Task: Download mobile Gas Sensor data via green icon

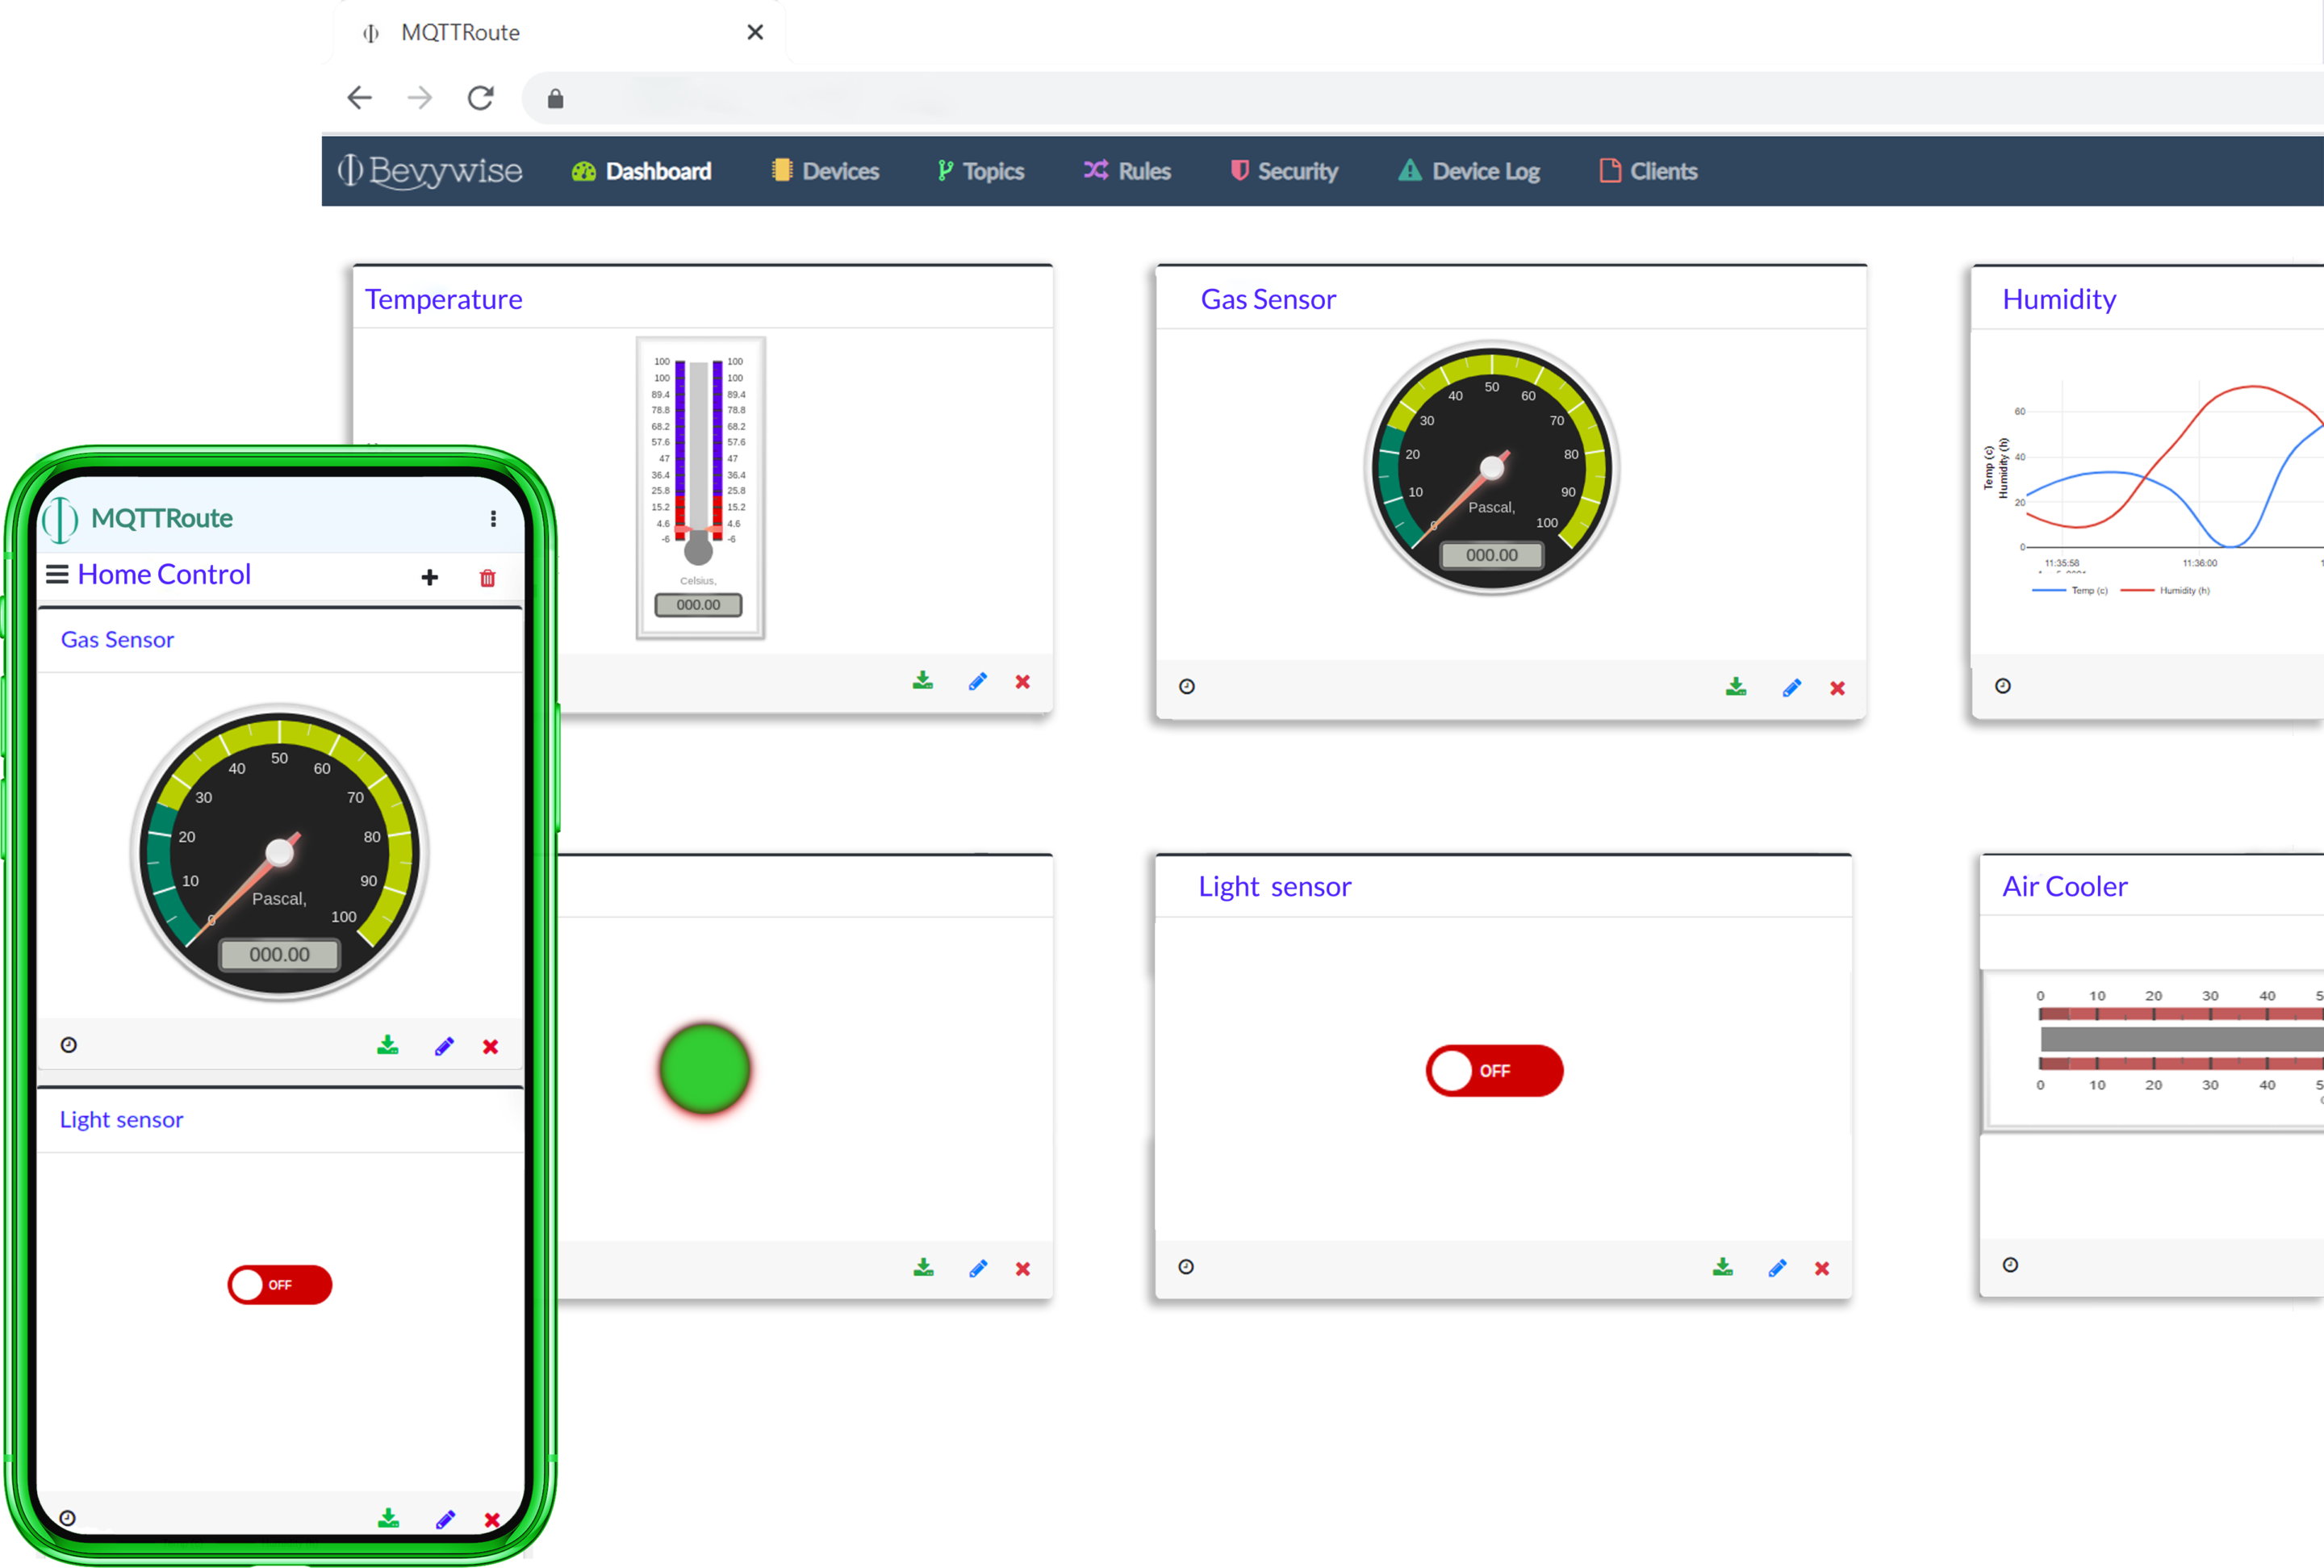Action: click(x=389, y=1045)
